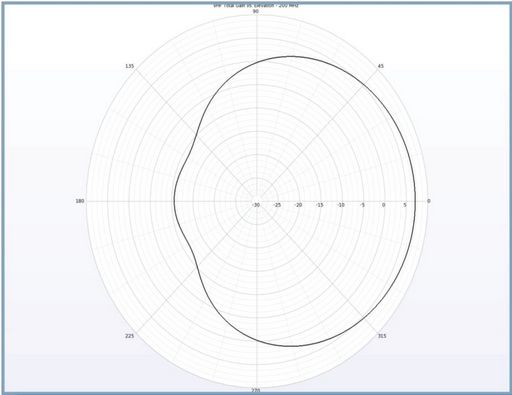The image size is (512, 395).
Task: Click the 0 degree angle label outside the circle
Action: pyautogui.click(x=429, y=201)
